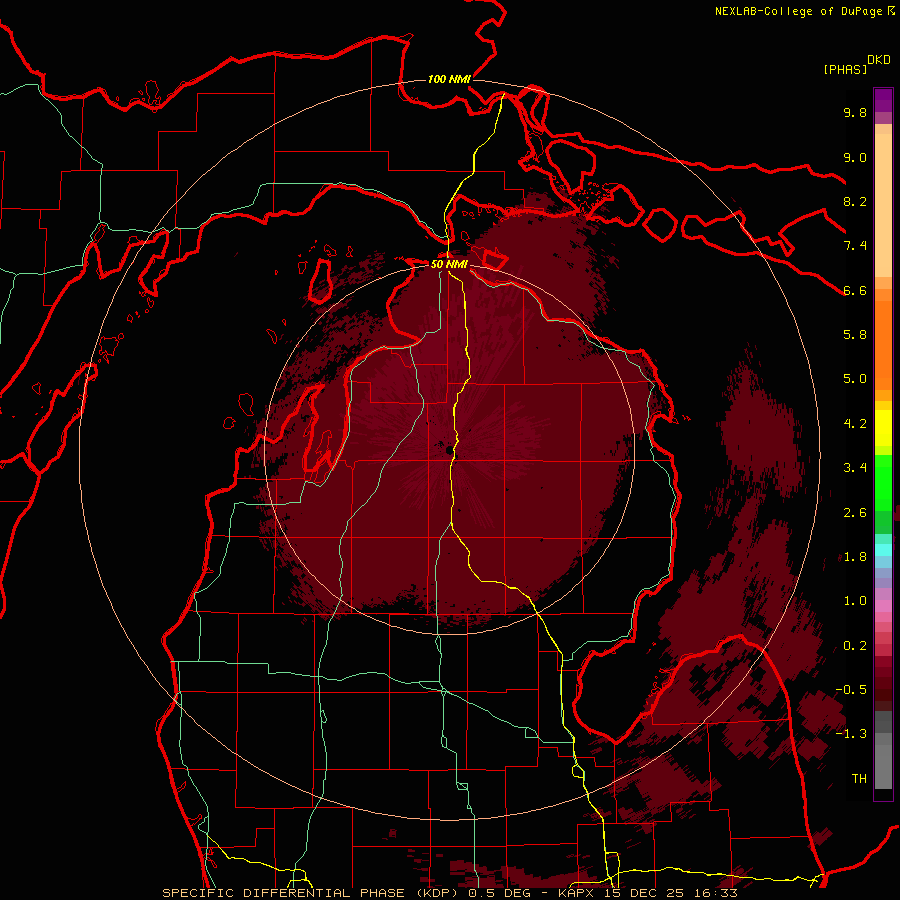Click the -0.5 scale value
The image size is (900, 900).
point(851,690)
